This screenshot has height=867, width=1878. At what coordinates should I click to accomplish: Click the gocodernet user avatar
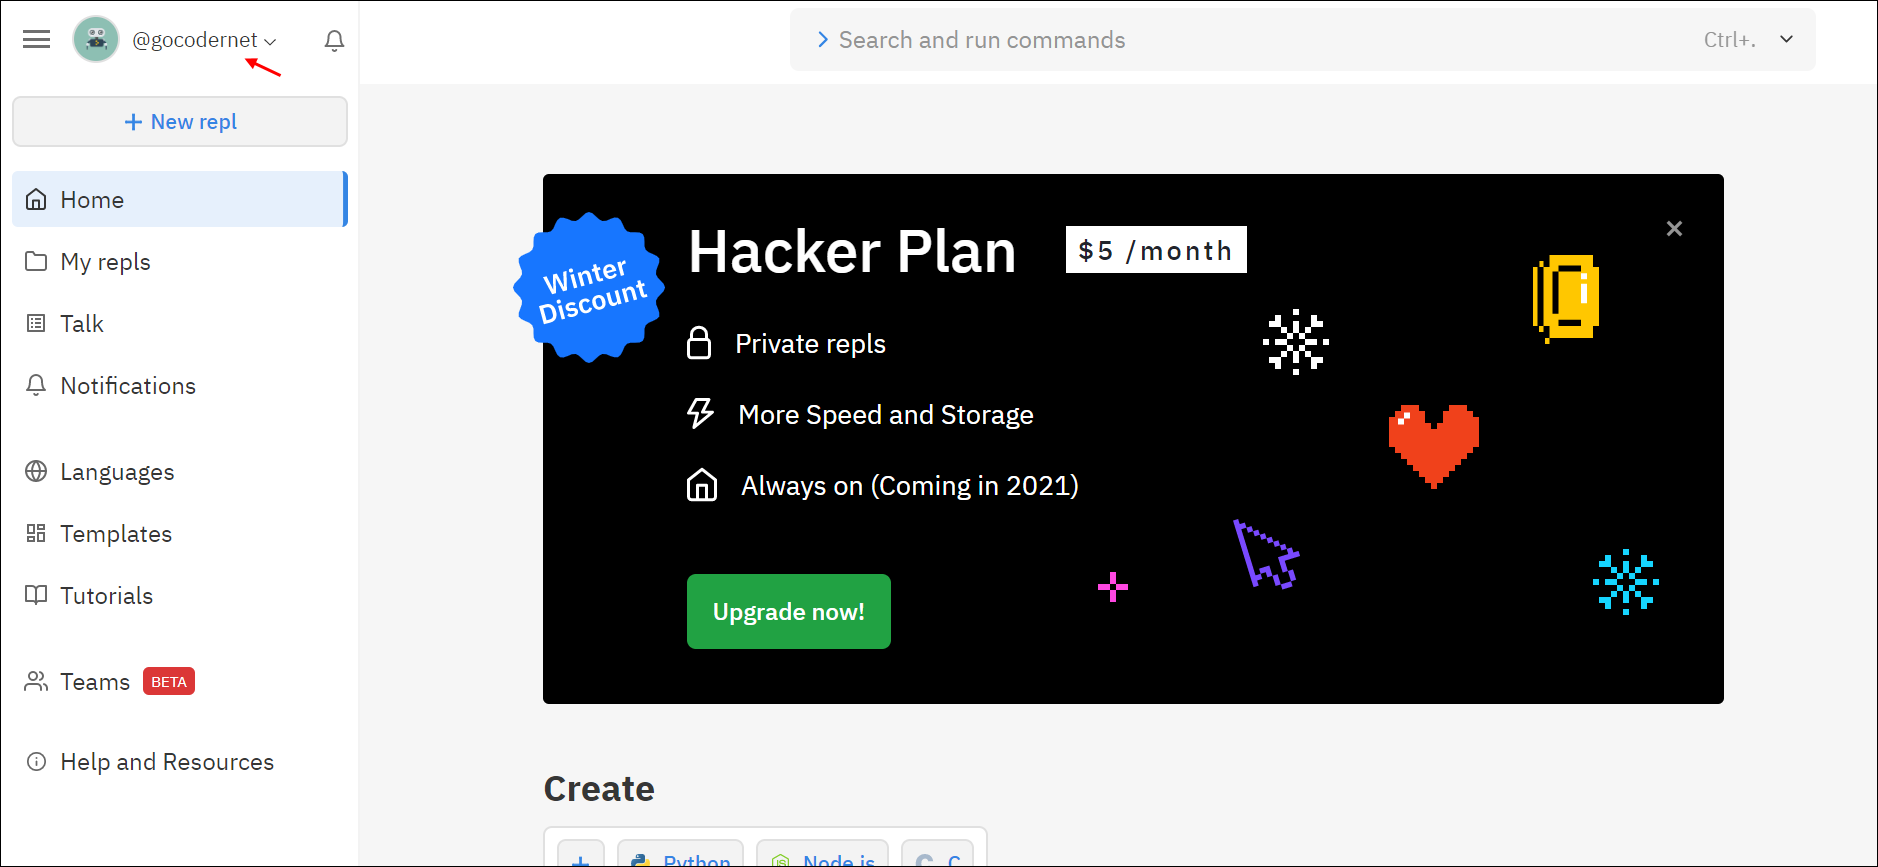[x=96, y=39]
